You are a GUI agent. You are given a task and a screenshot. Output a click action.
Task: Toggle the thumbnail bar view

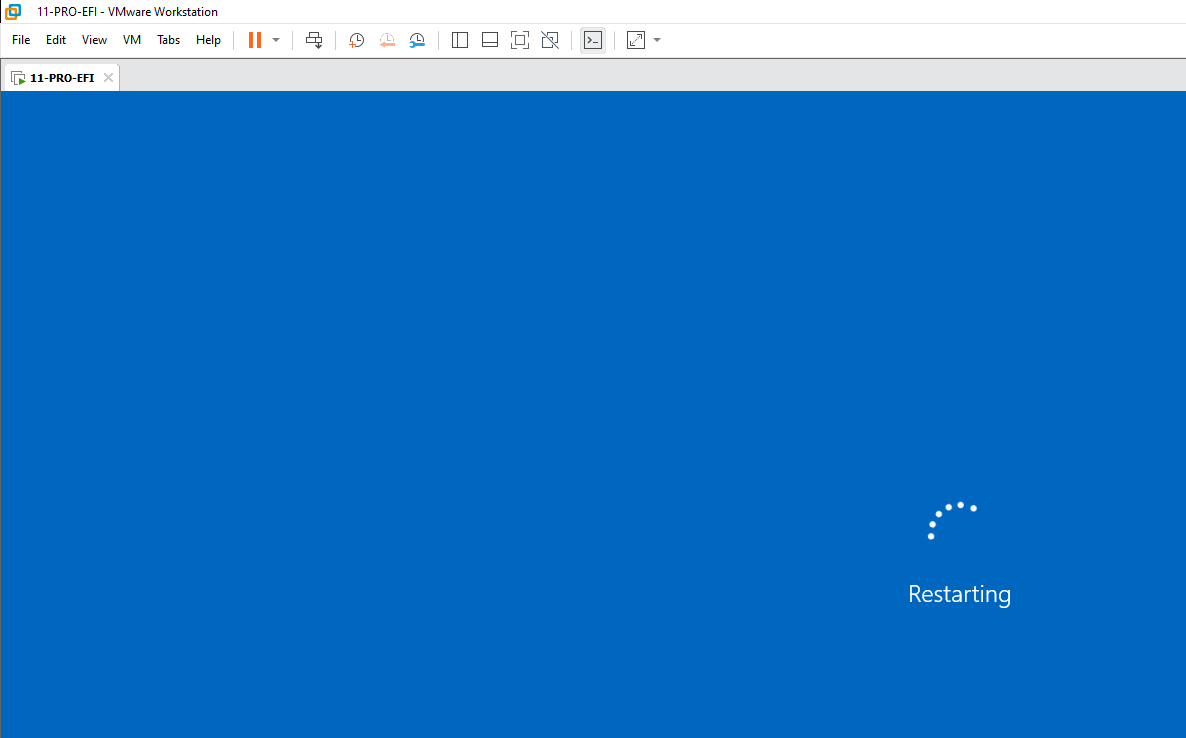(x=490, y=40)
